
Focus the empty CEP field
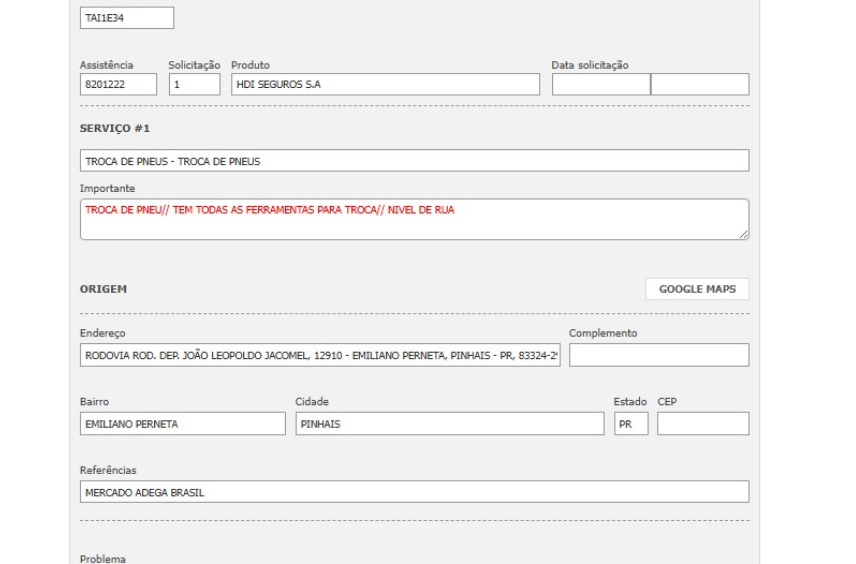(x=702, y=424)
